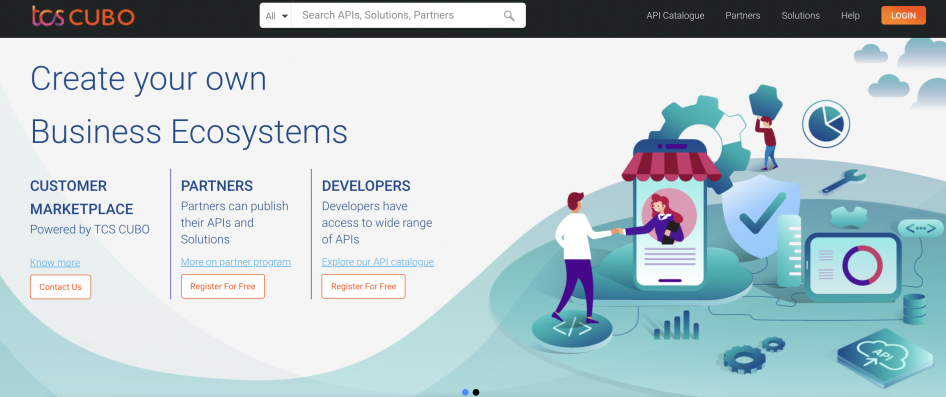
Task: Click the search magnifier icon
Action: [x=509, y=16]
